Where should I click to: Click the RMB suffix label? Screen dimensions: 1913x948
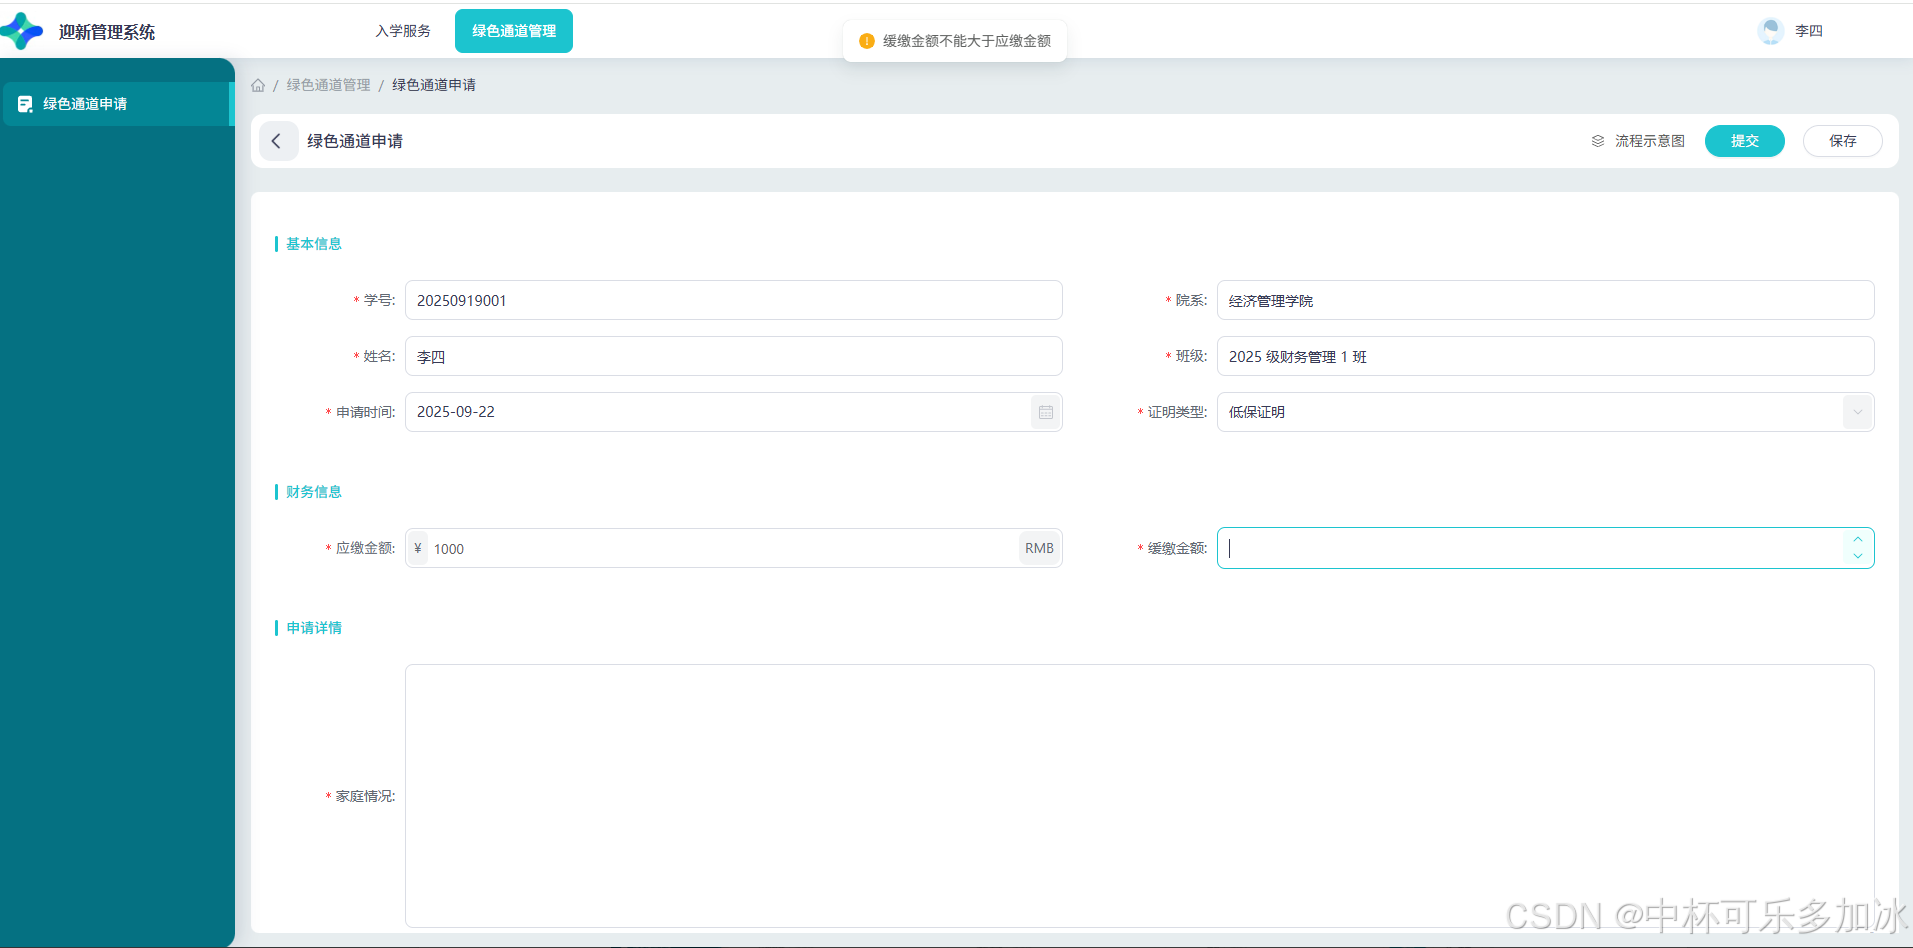(1039, 548)
